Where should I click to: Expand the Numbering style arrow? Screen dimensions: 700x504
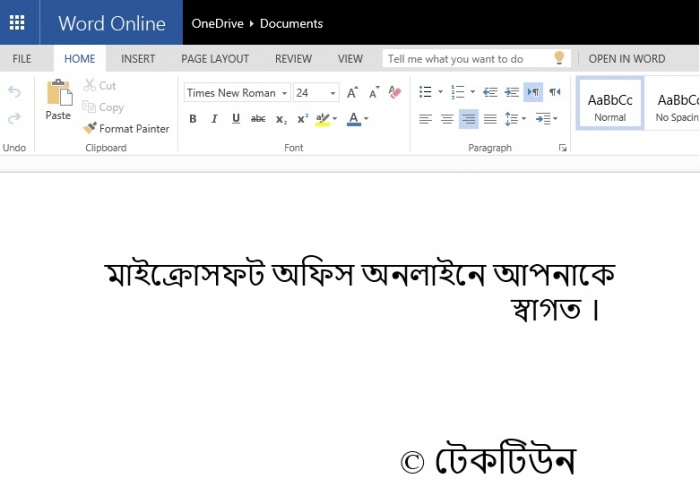coord(473,92)
